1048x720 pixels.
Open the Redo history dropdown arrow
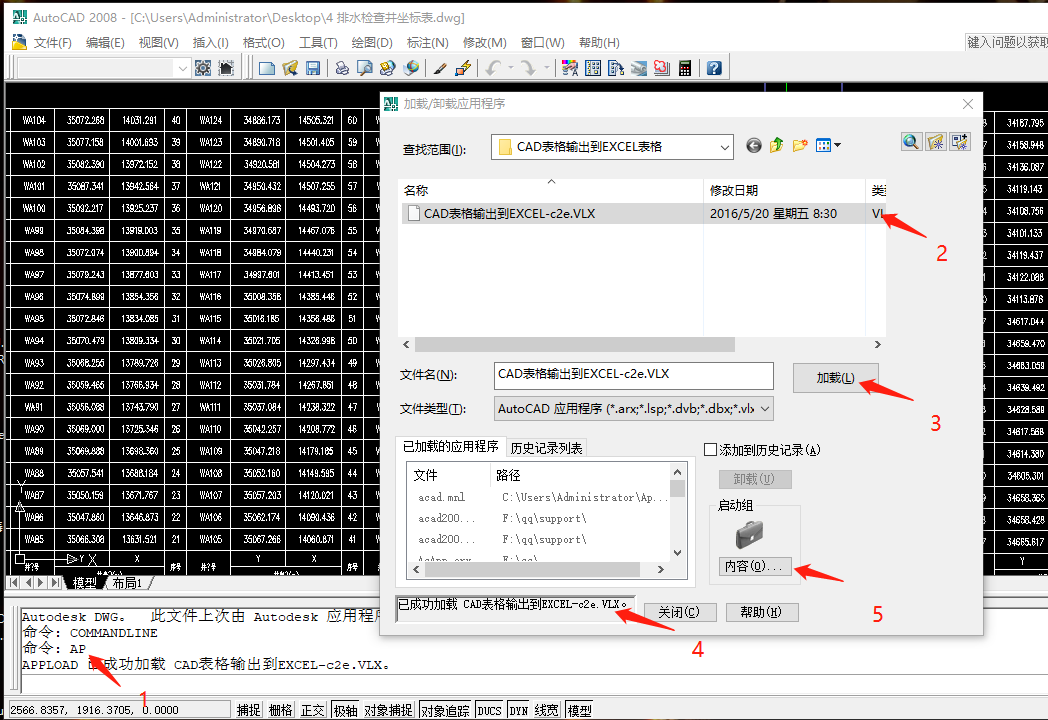[x=546, y=68]
